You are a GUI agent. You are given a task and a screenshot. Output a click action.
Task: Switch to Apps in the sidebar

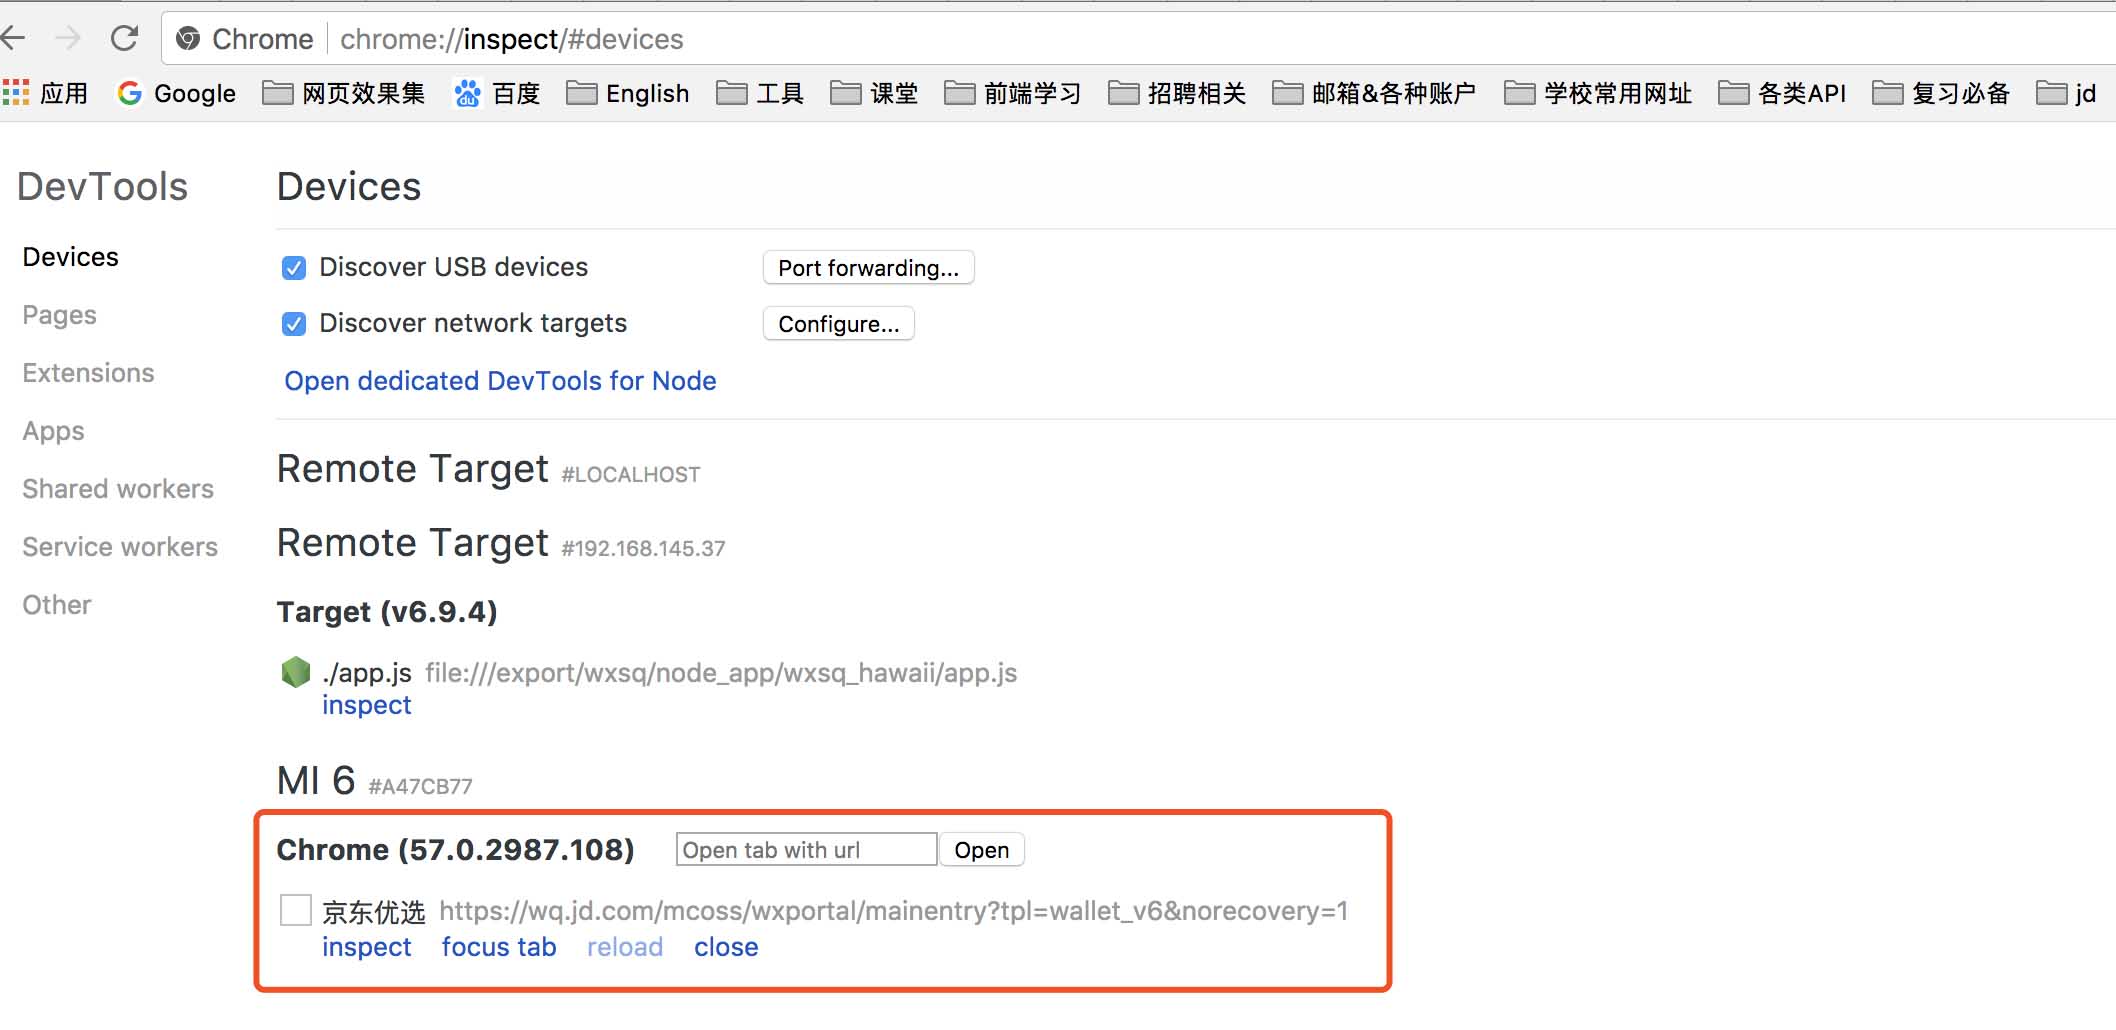pos(54,431)
